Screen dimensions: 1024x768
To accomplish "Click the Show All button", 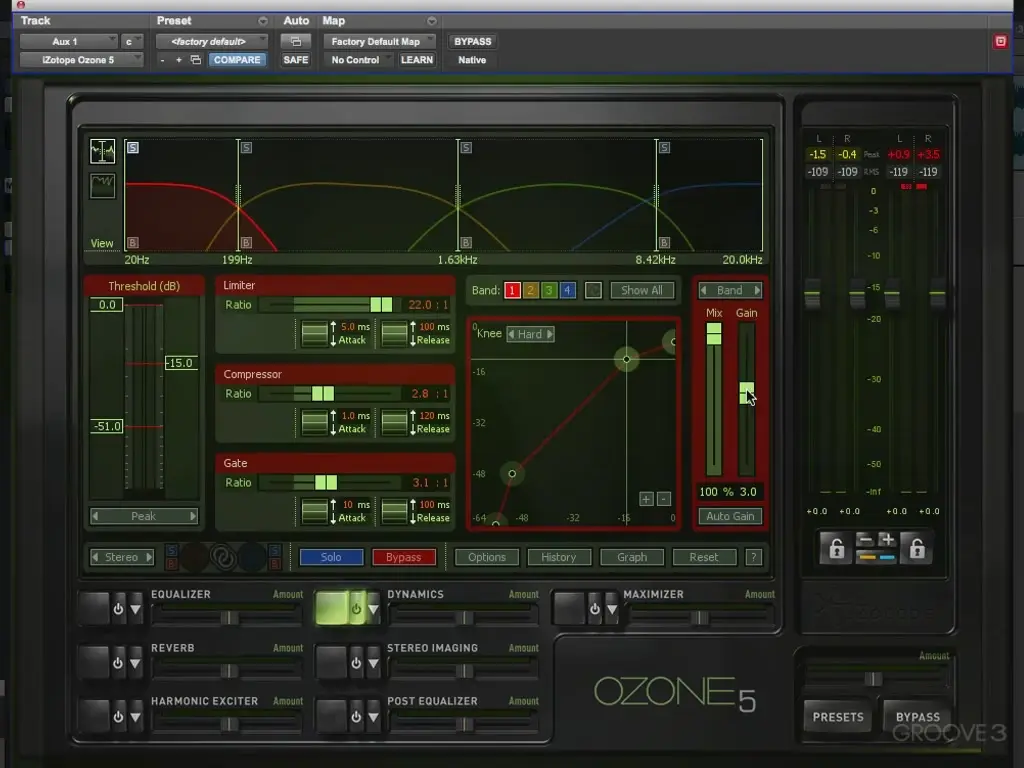I will 641,290.
